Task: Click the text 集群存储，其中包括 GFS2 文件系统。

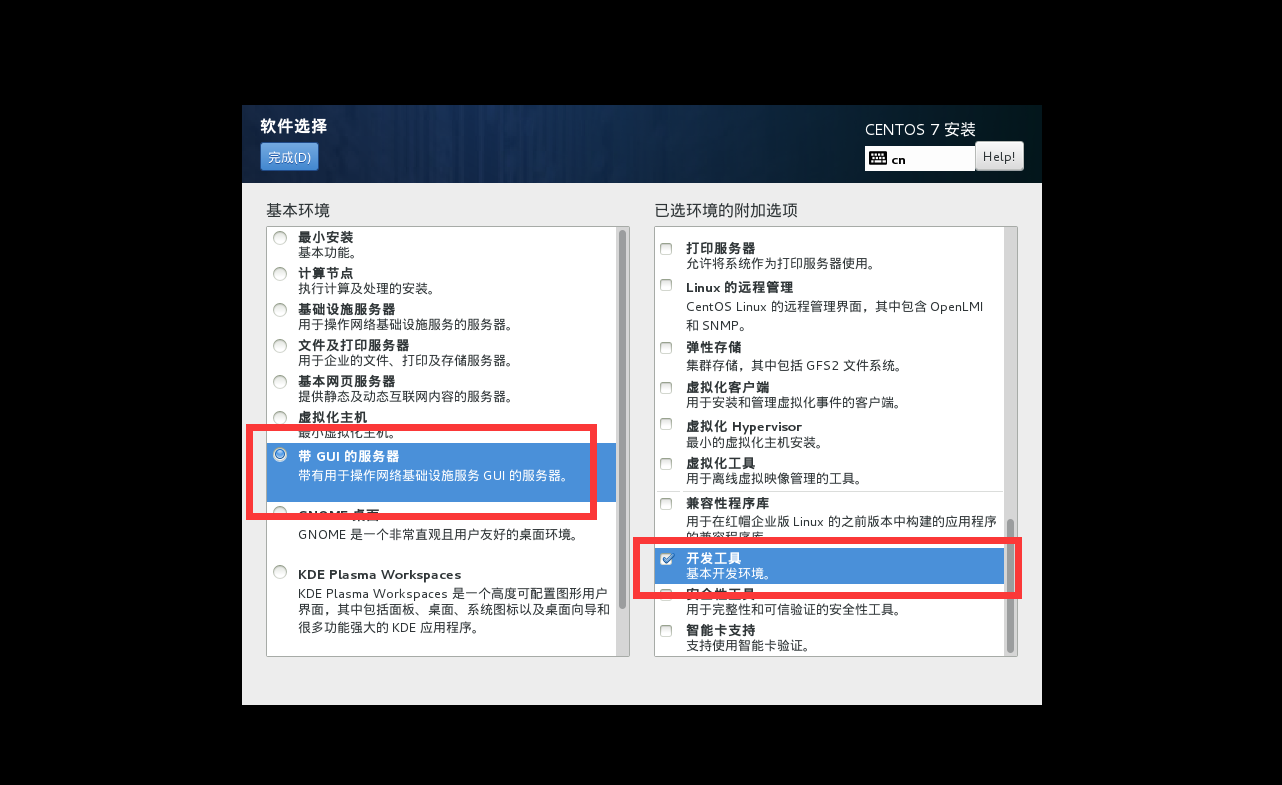Action: click(794, 366)
